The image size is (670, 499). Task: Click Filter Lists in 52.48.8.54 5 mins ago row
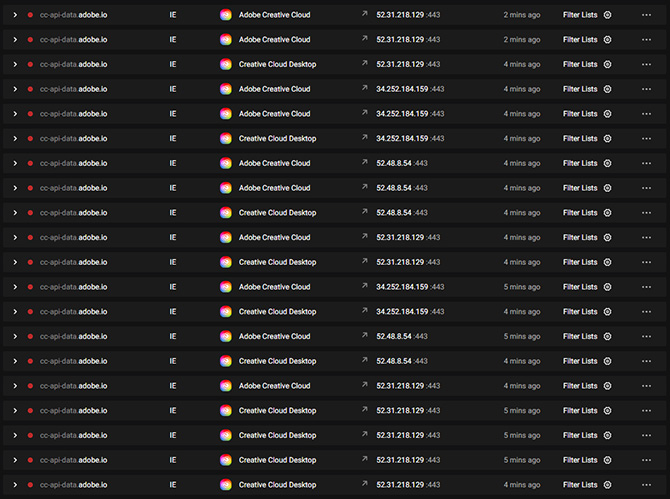(x=580, y=337)
